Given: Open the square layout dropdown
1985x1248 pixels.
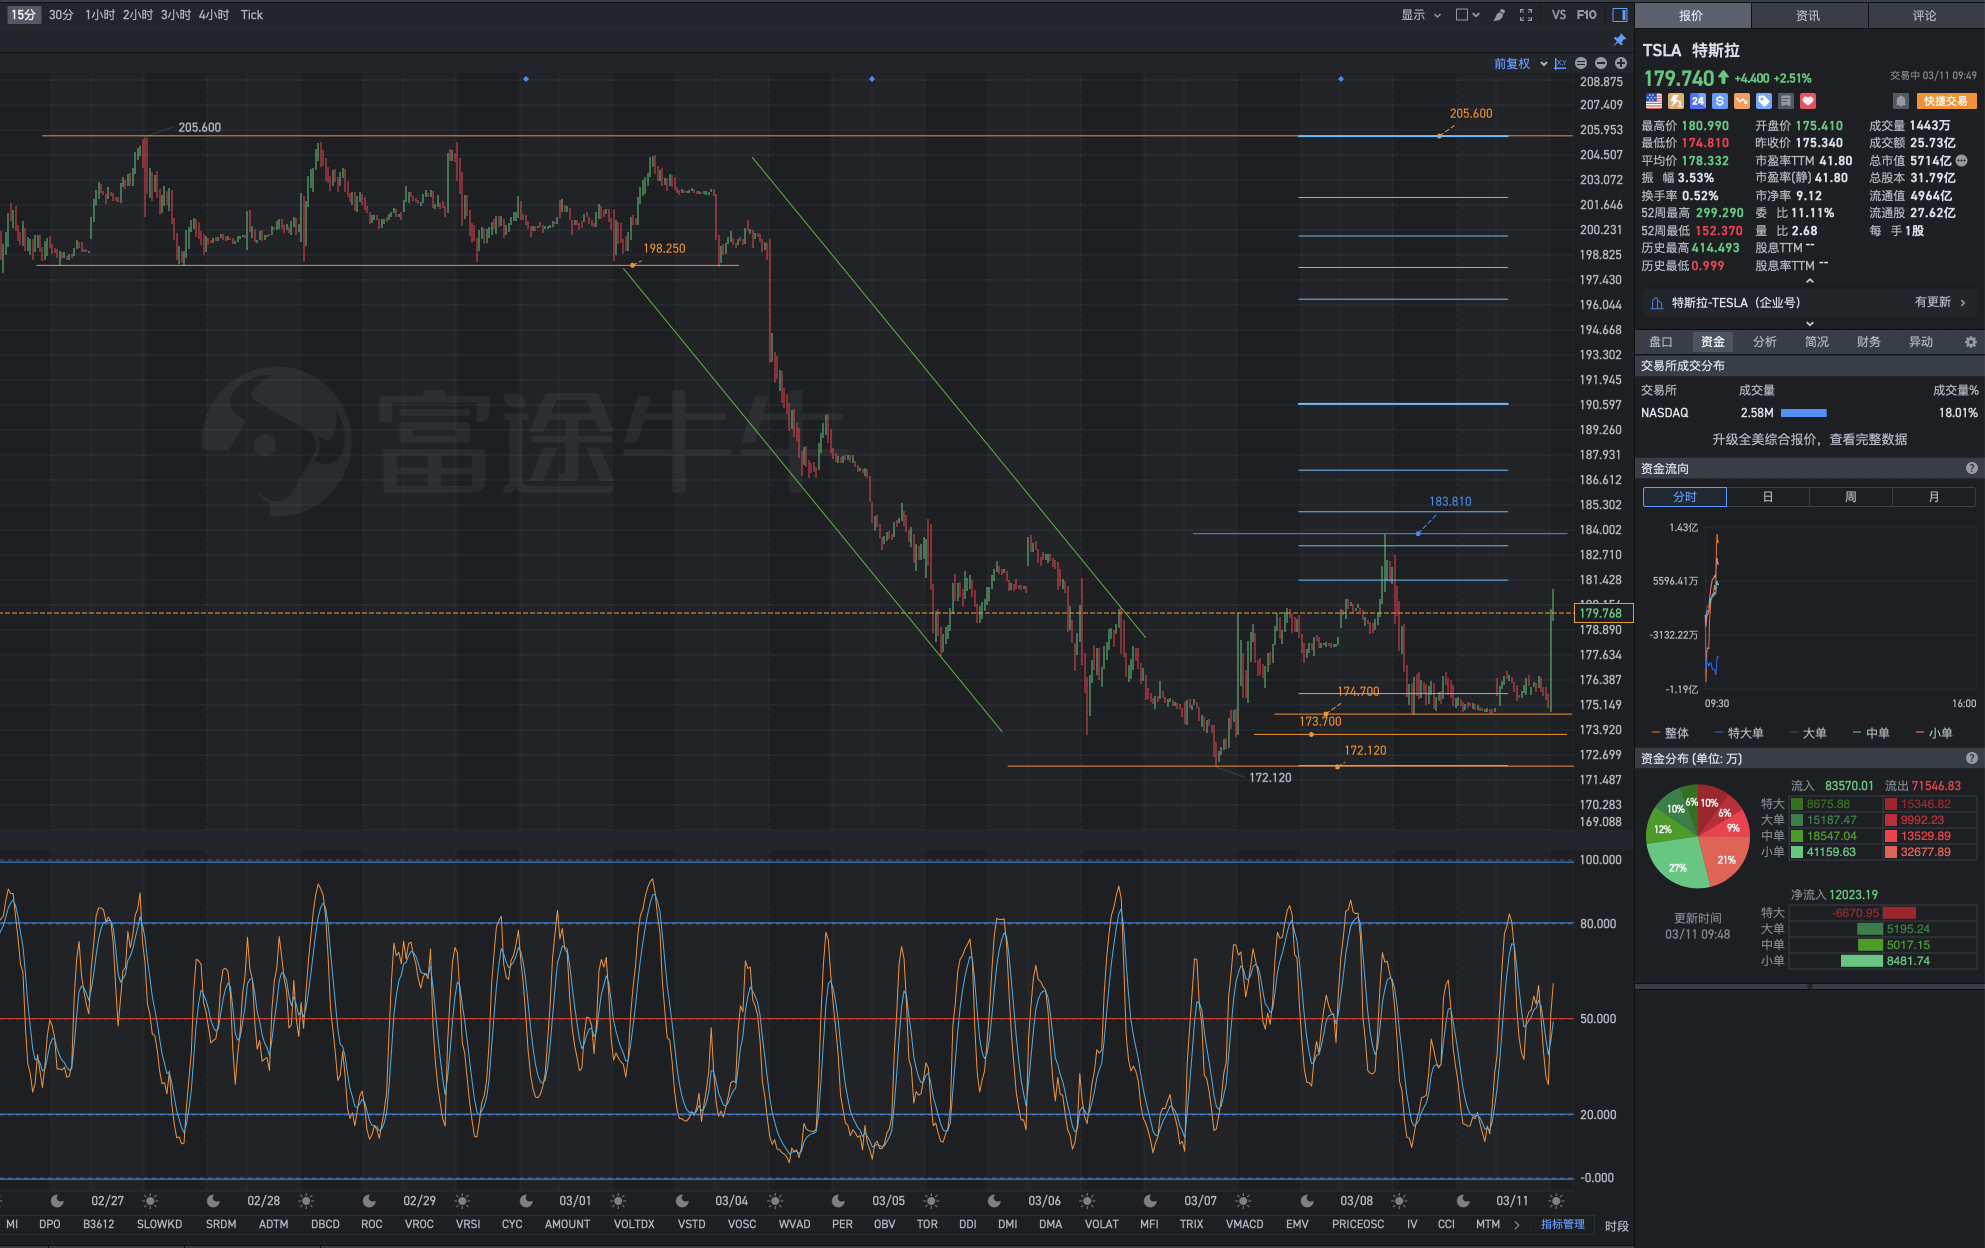Looking at the screenshot, I should click(x=1468, y=15).
